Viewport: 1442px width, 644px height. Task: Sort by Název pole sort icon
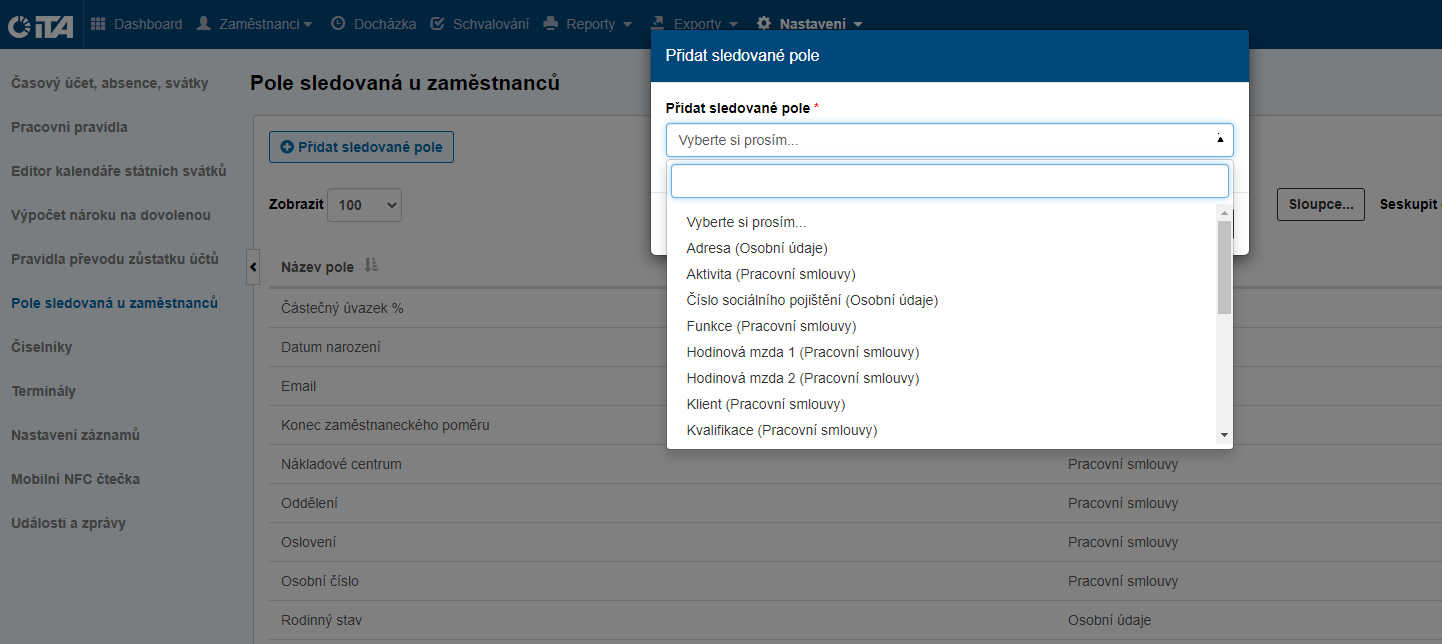click(371, 266)
